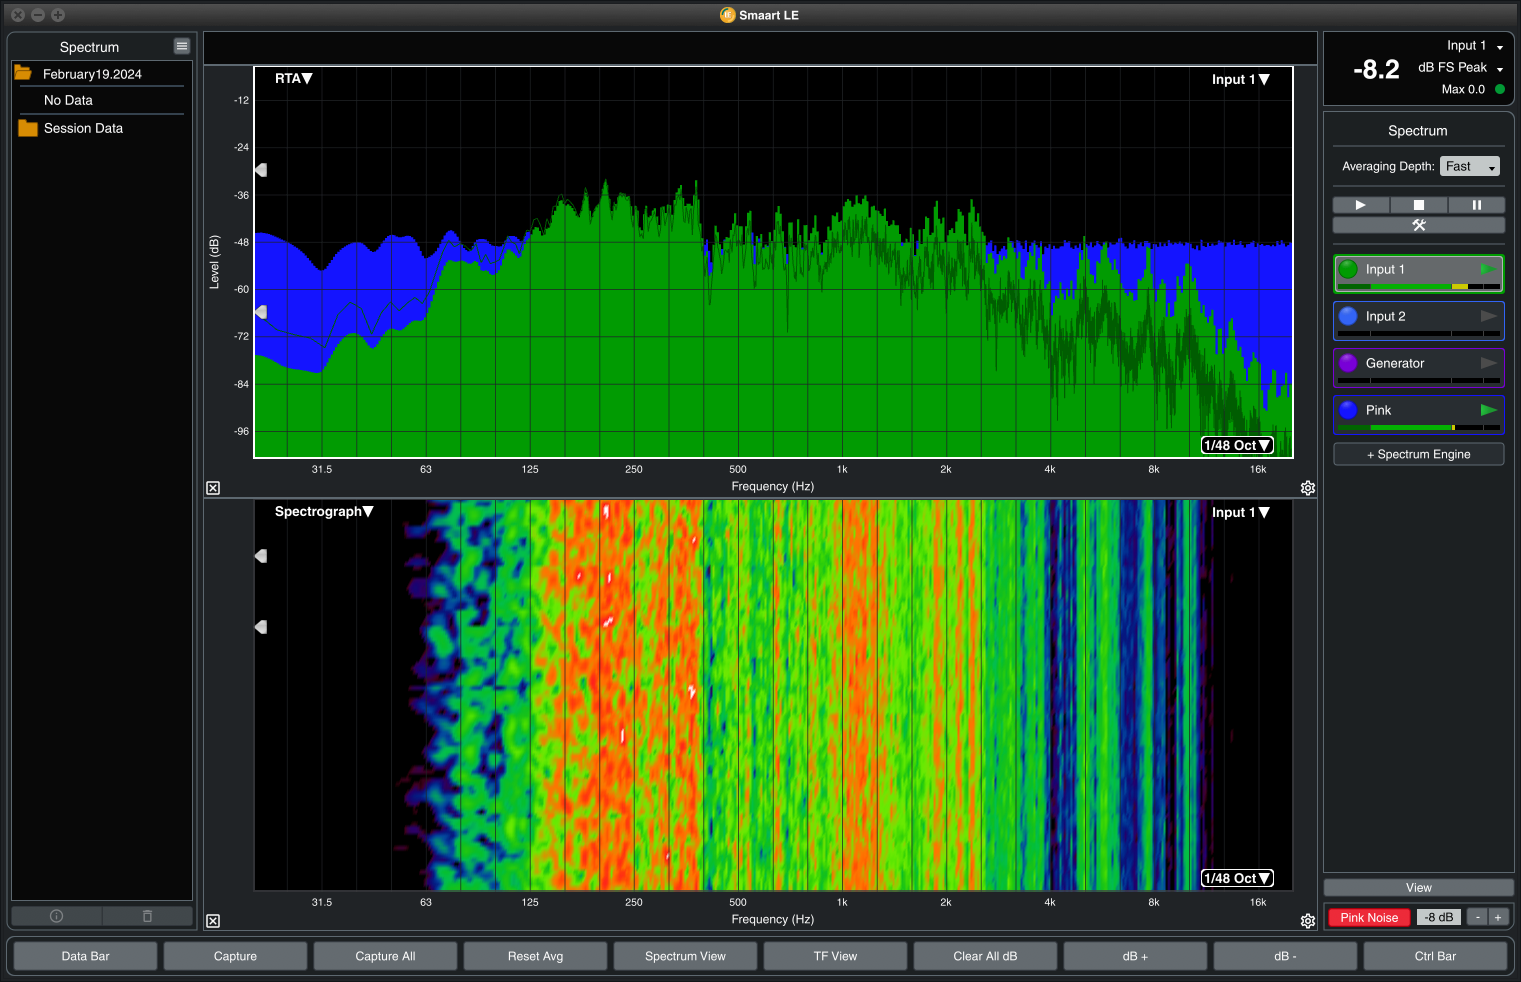Click the View button in control bar
This screenshot has height=982, width=1521.
tap(1418, 888)
